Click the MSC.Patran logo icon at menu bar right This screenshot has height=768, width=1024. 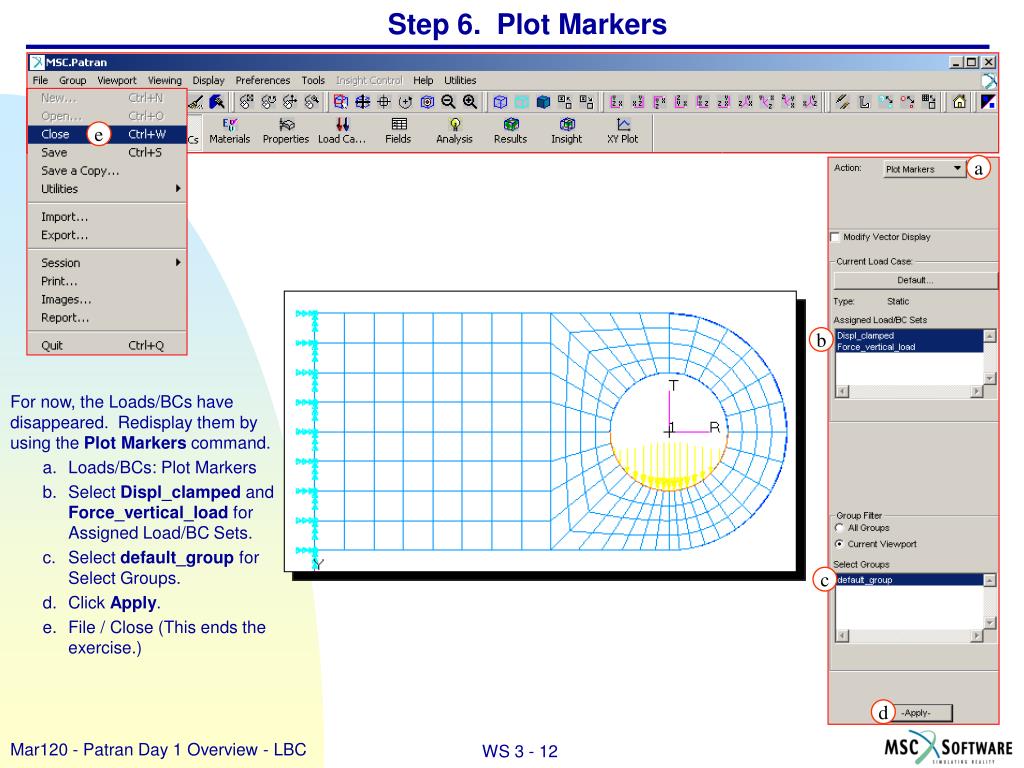click(989, 81)
